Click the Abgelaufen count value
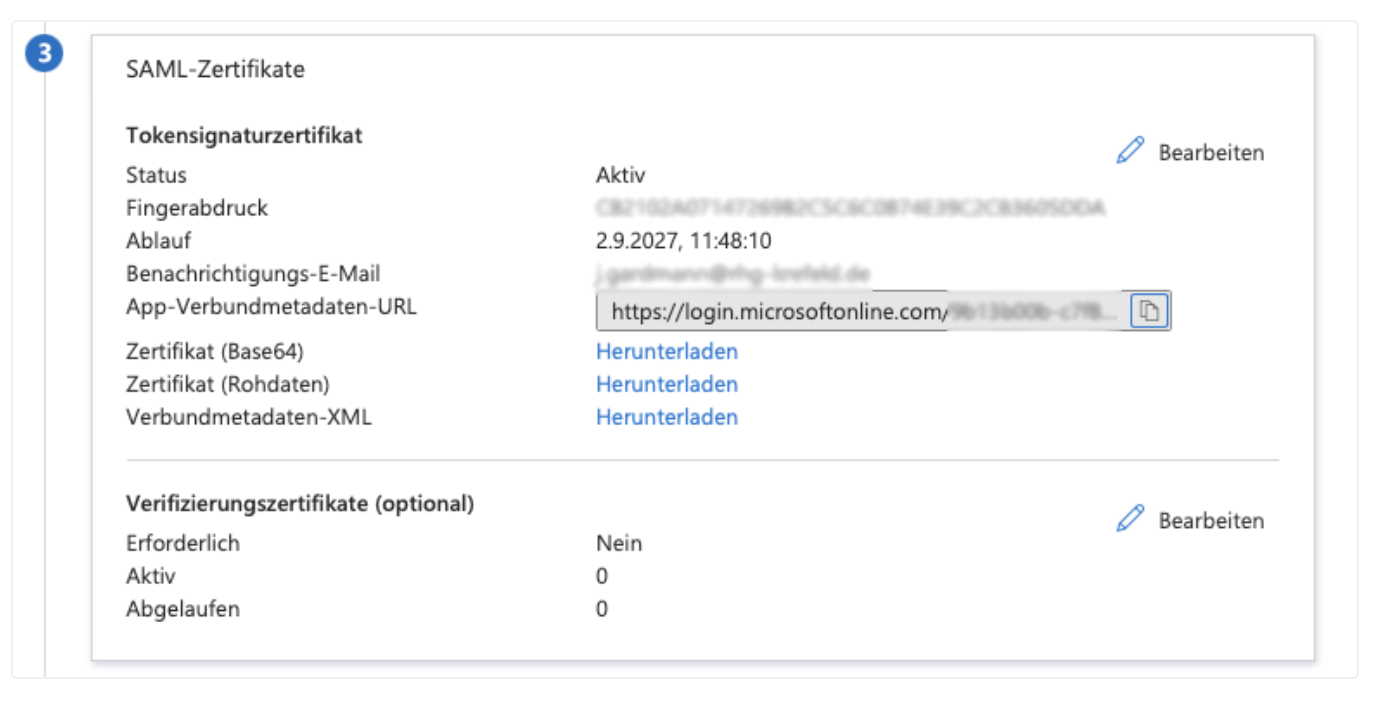Image resolution: width=1384 pixels, height=706 pixels. [x=602, y=609]
